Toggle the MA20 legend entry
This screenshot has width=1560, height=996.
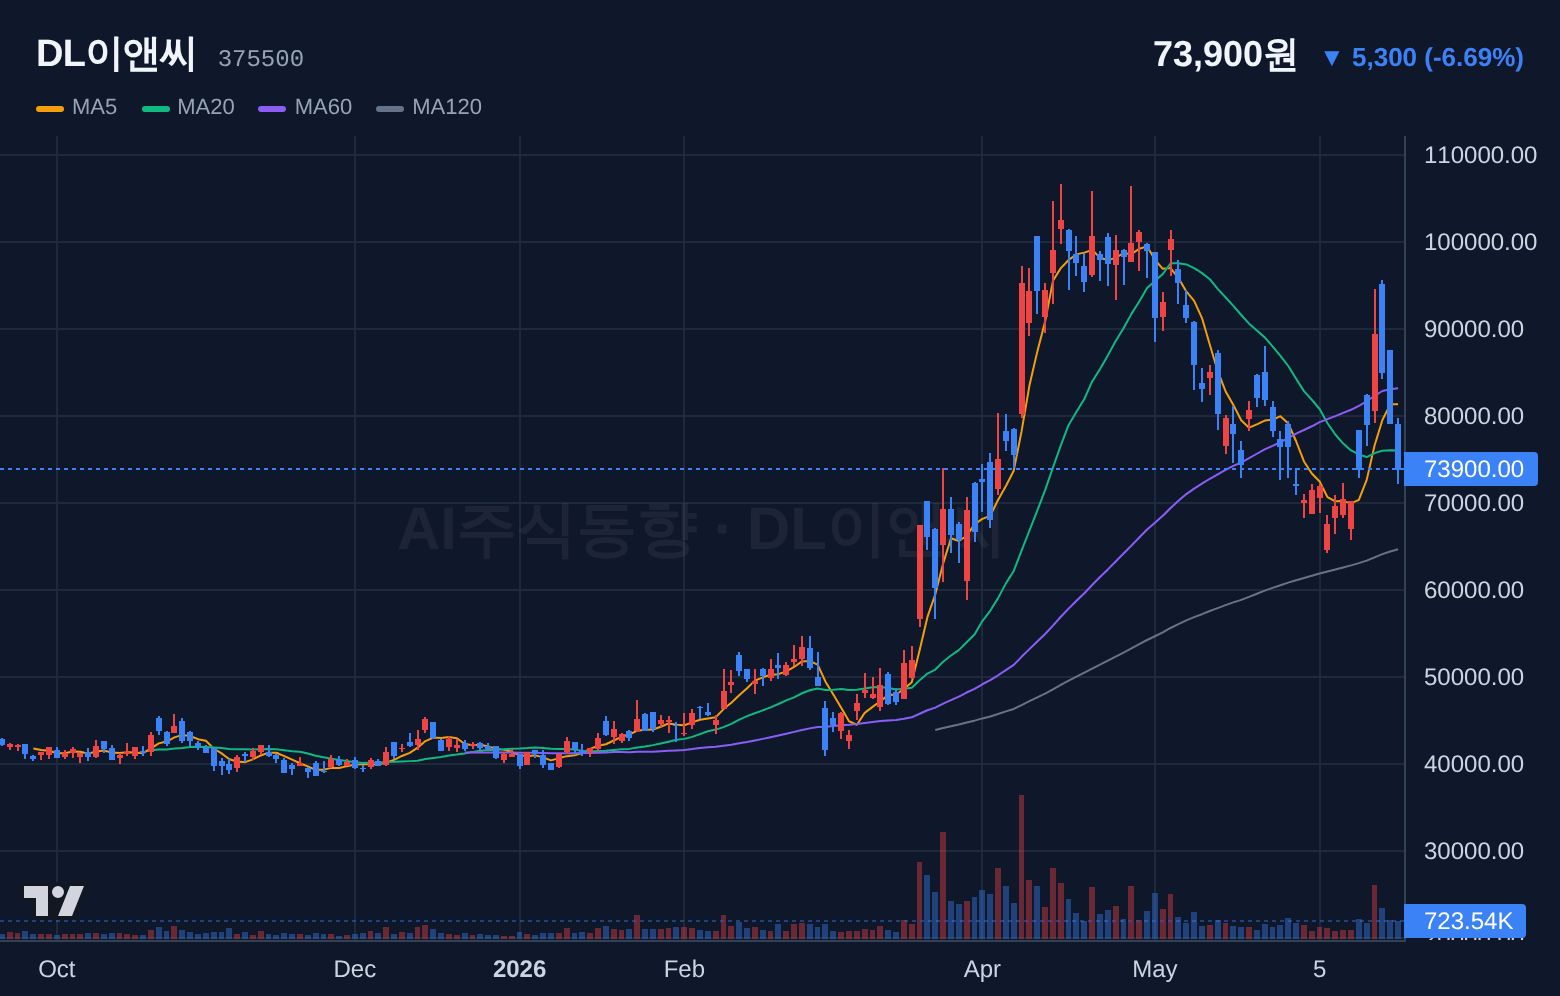point(189,107)
